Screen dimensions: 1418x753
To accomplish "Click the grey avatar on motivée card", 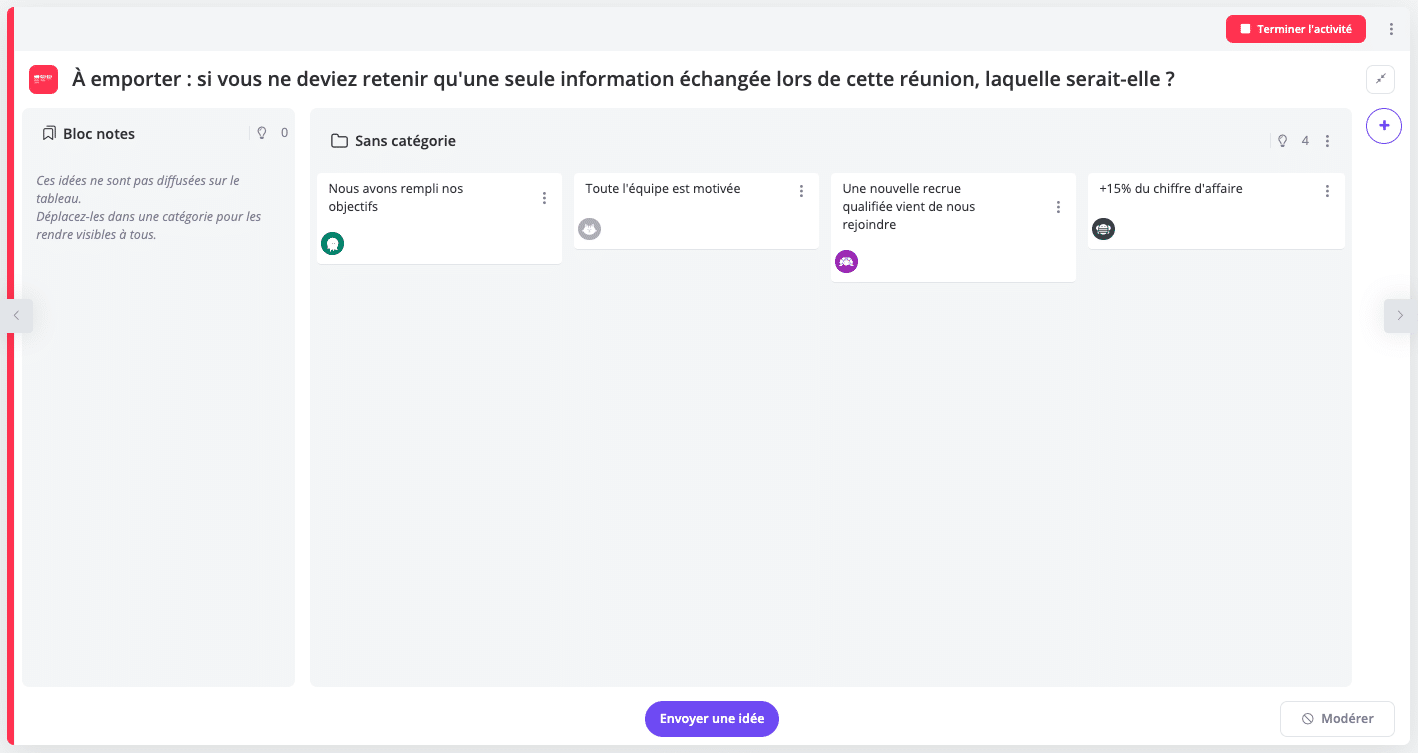I will coord(590,229).
